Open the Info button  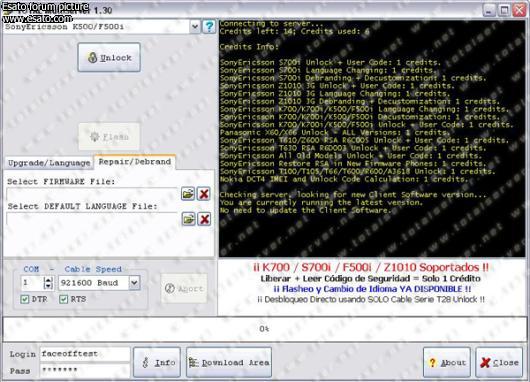(157, 362)
